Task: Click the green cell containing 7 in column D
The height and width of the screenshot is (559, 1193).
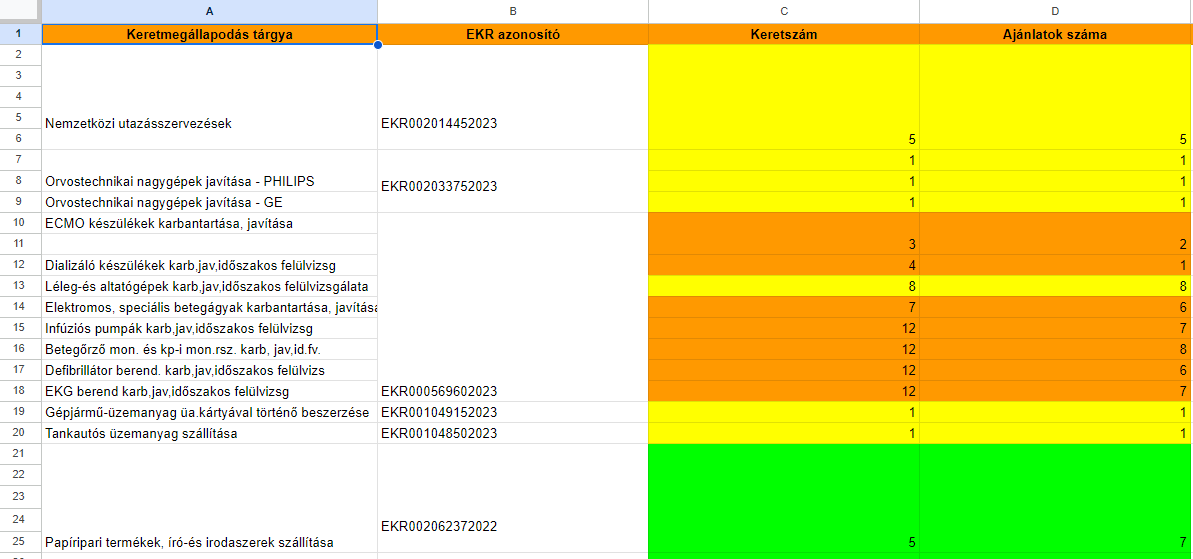Action: pyautogui.click(x=1055, y=500)
